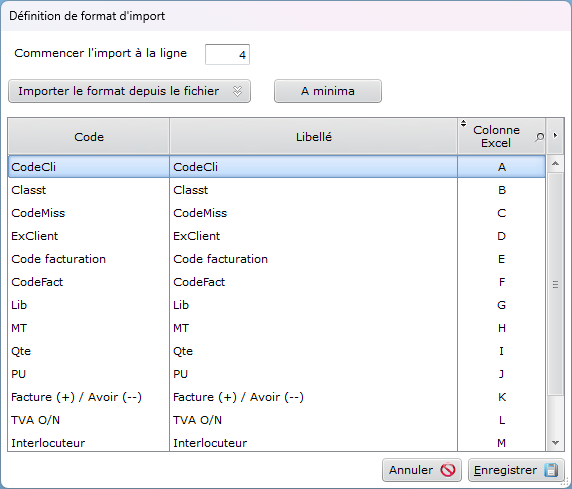Click Excel column cell E
The width and height of the screenshot is (572, 489).
502,259
